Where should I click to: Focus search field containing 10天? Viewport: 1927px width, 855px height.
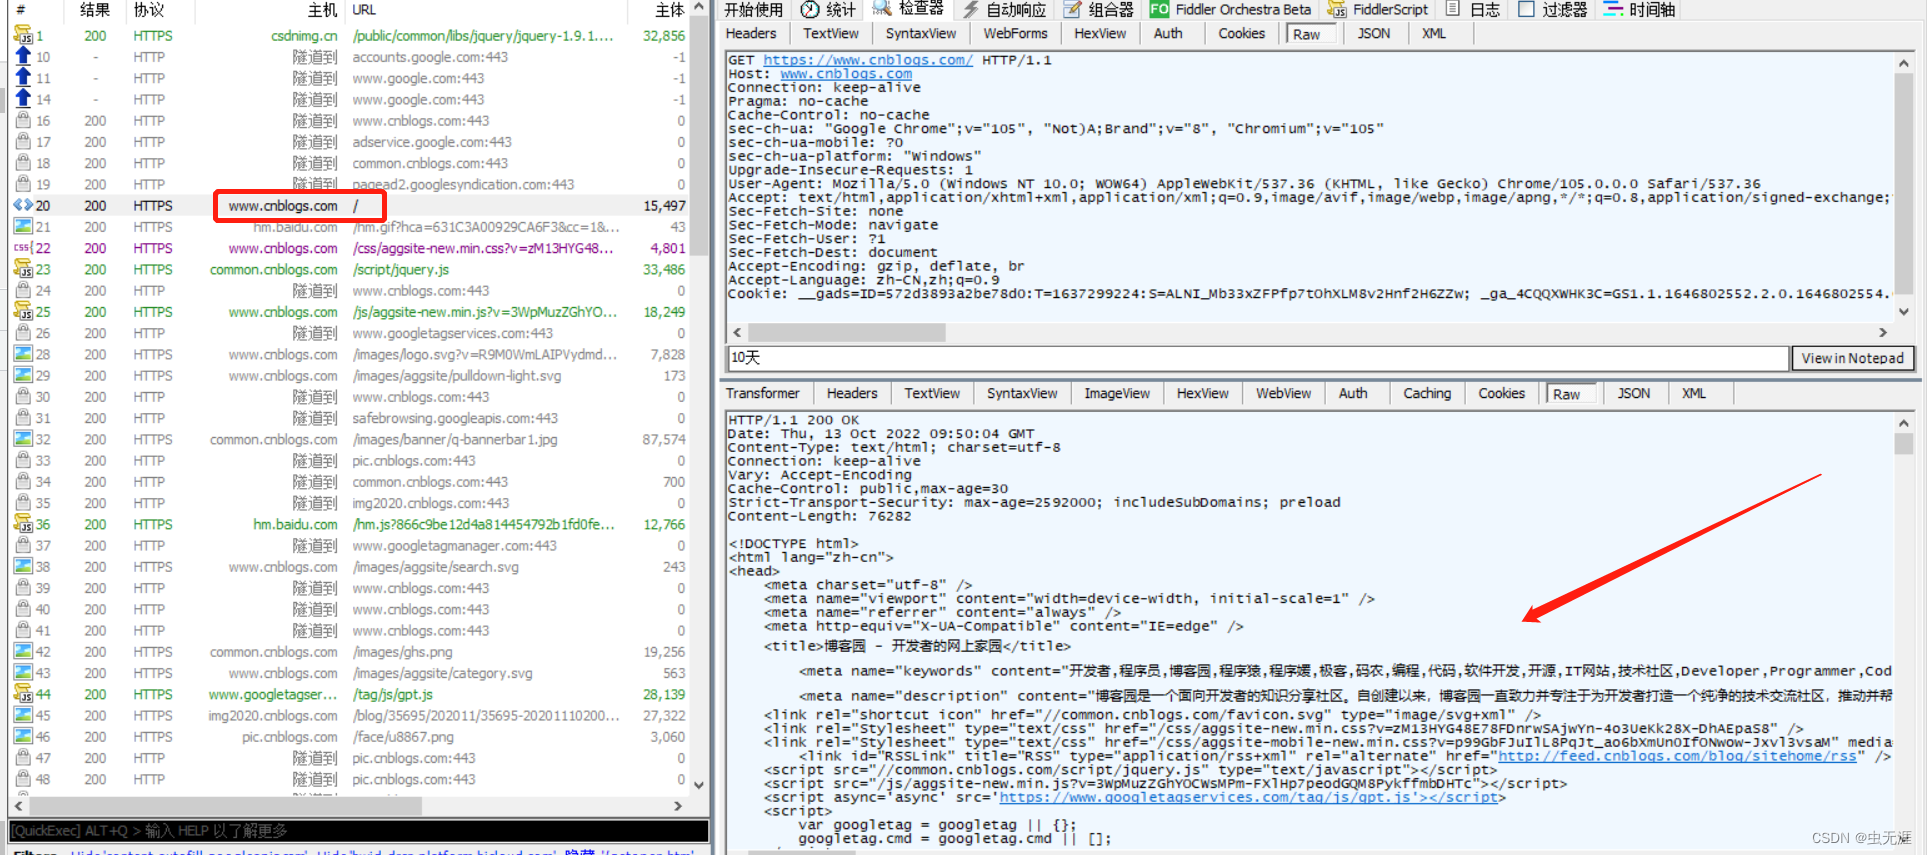(x=1258, y=358)
